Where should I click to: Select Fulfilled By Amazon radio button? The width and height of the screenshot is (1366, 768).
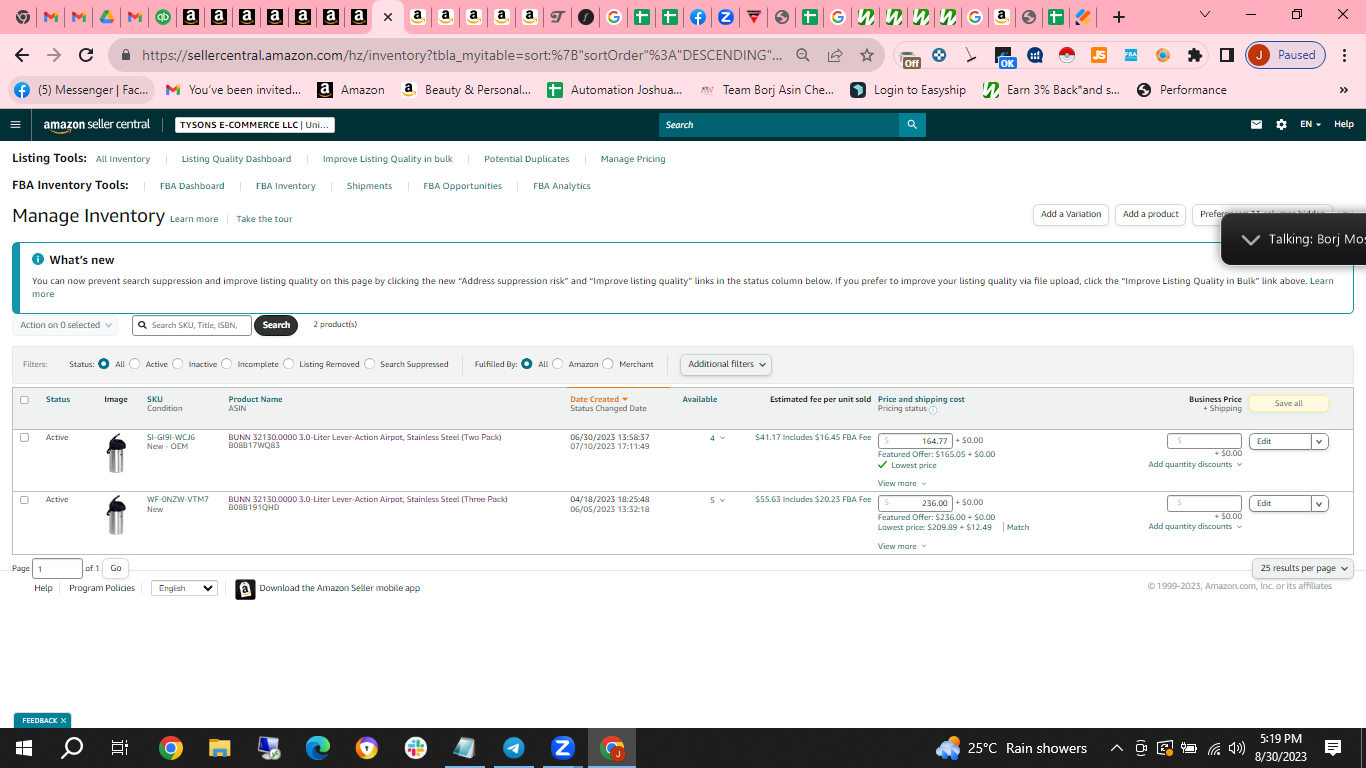tap(558, 364)
